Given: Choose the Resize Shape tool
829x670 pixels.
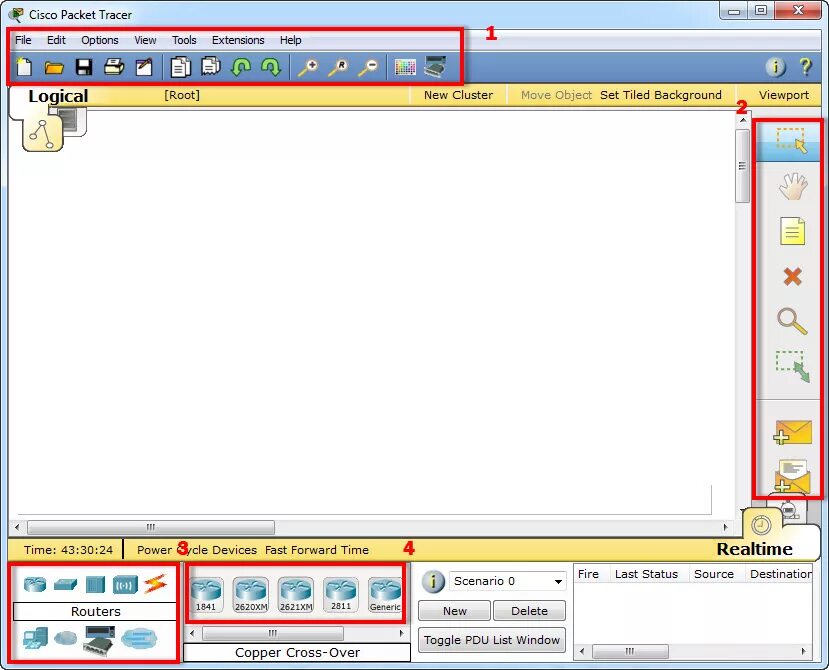Looking at the screenshot, I should (793, 366).
